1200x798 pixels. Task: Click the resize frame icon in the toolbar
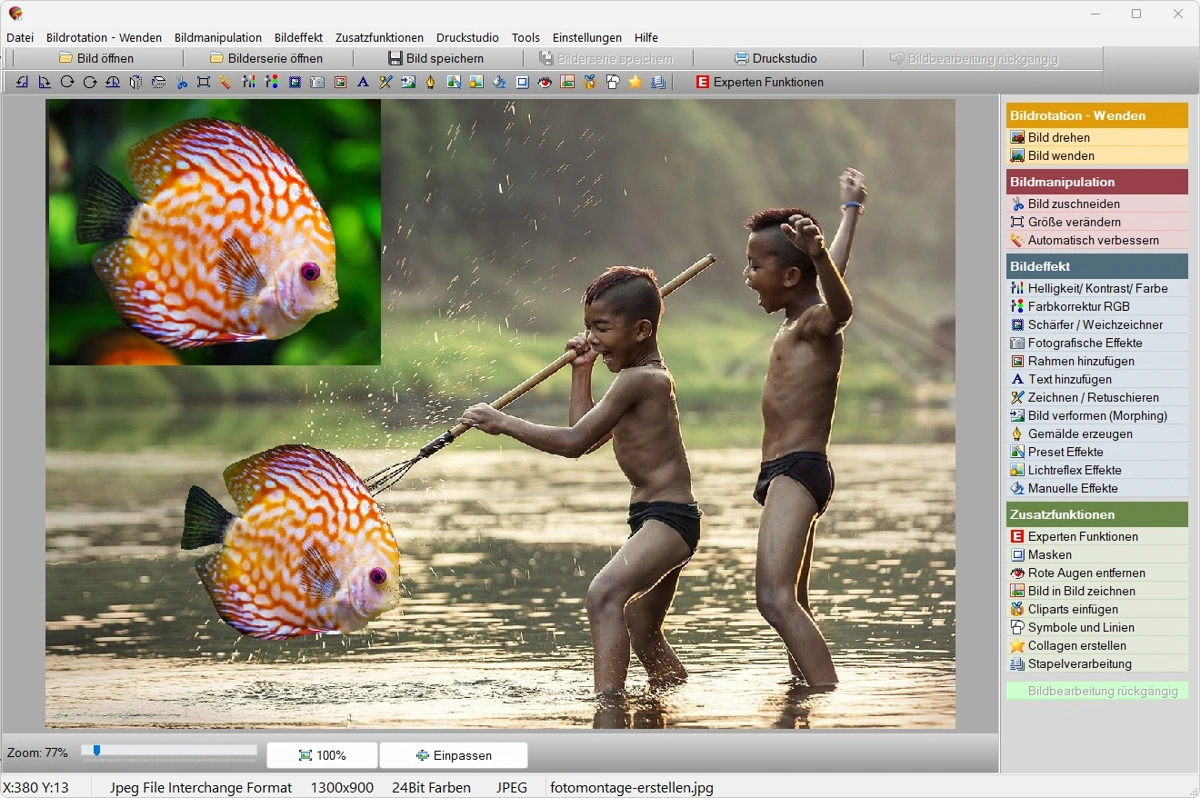pos(204,82)
